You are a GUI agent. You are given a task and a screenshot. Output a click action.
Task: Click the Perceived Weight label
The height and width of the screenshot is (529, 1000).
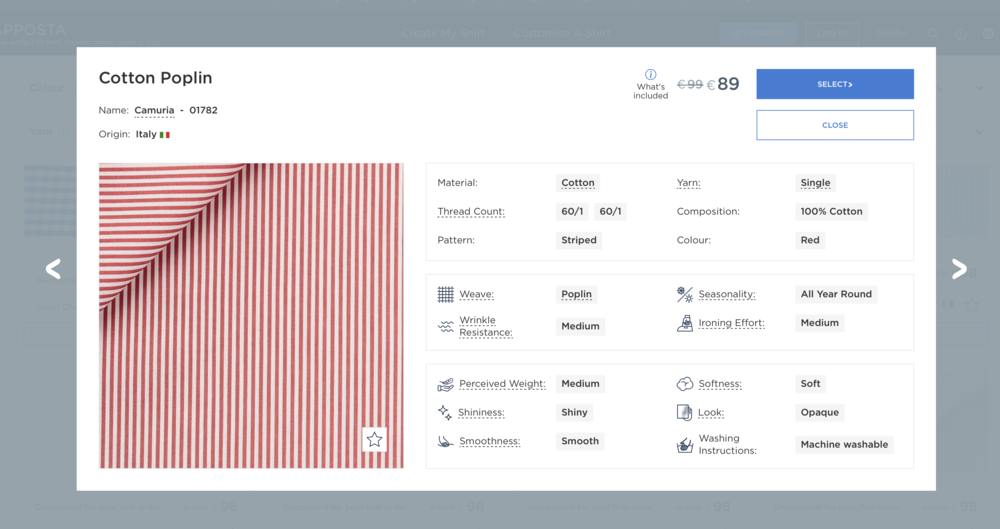[502, 384]
